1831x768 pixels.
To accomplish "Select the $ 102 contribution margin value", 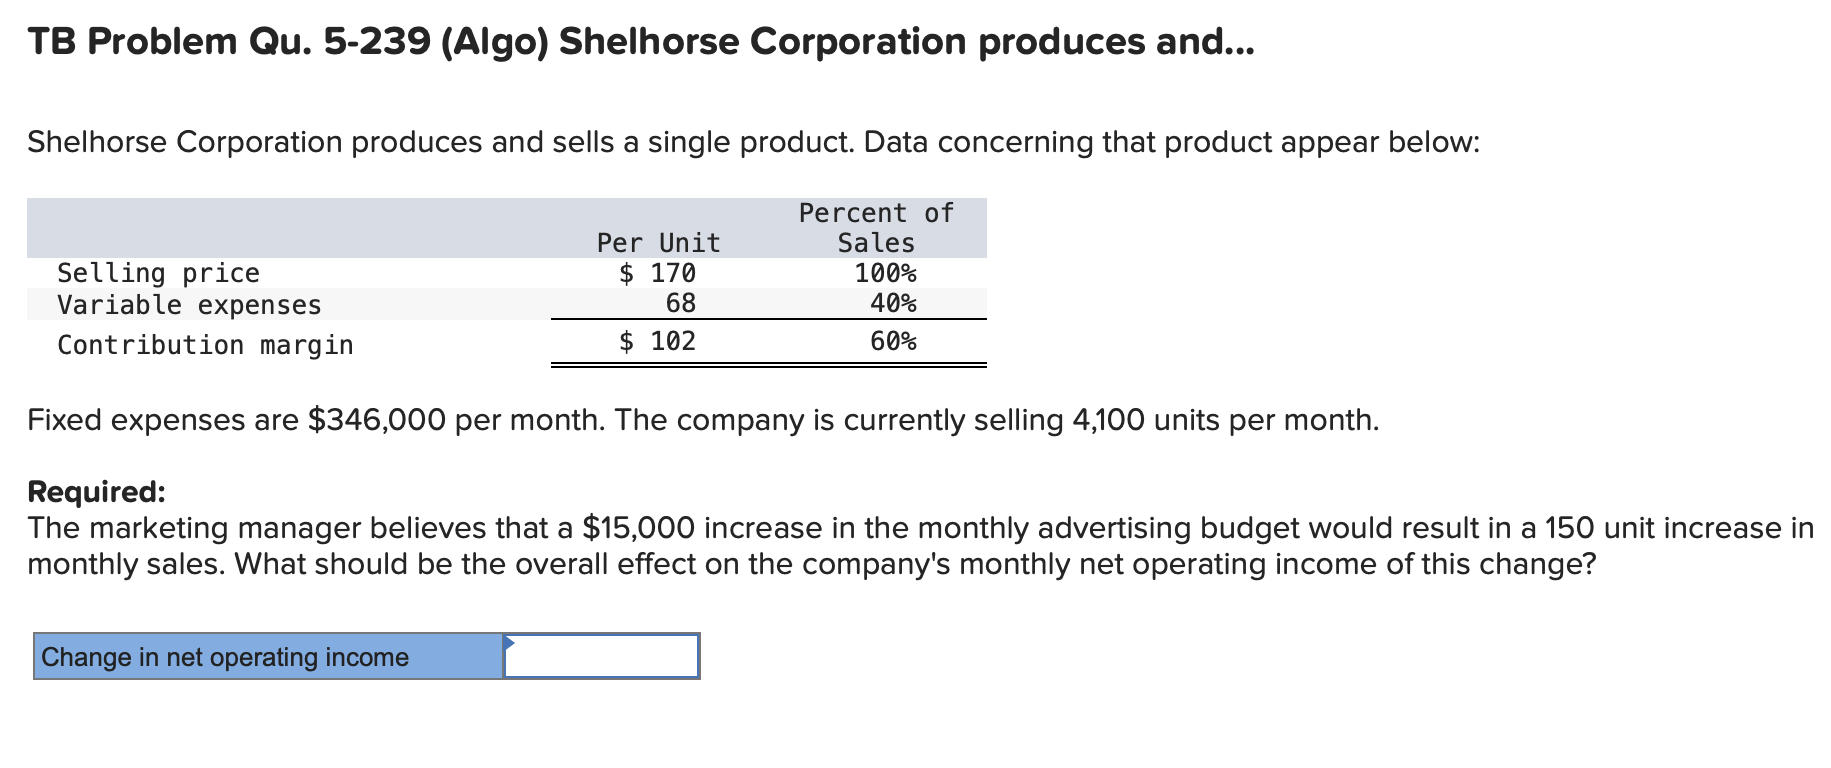I will (x=658, y=341).
